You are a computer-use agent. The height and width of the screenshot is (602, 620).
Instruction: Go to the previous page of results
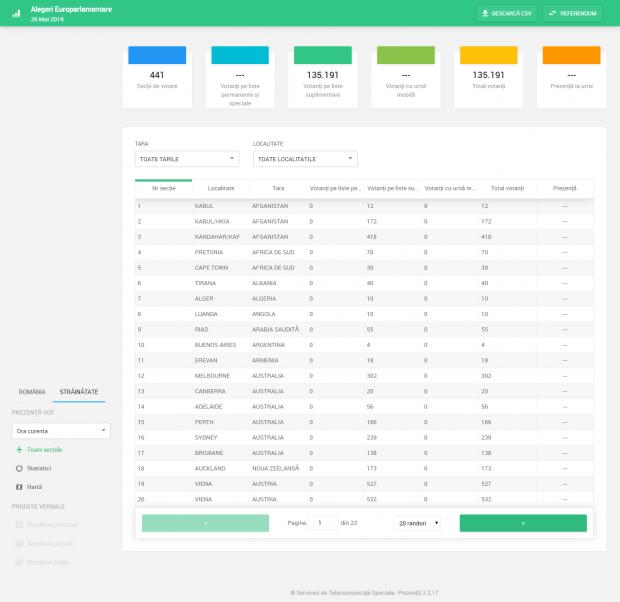point(205,523)
